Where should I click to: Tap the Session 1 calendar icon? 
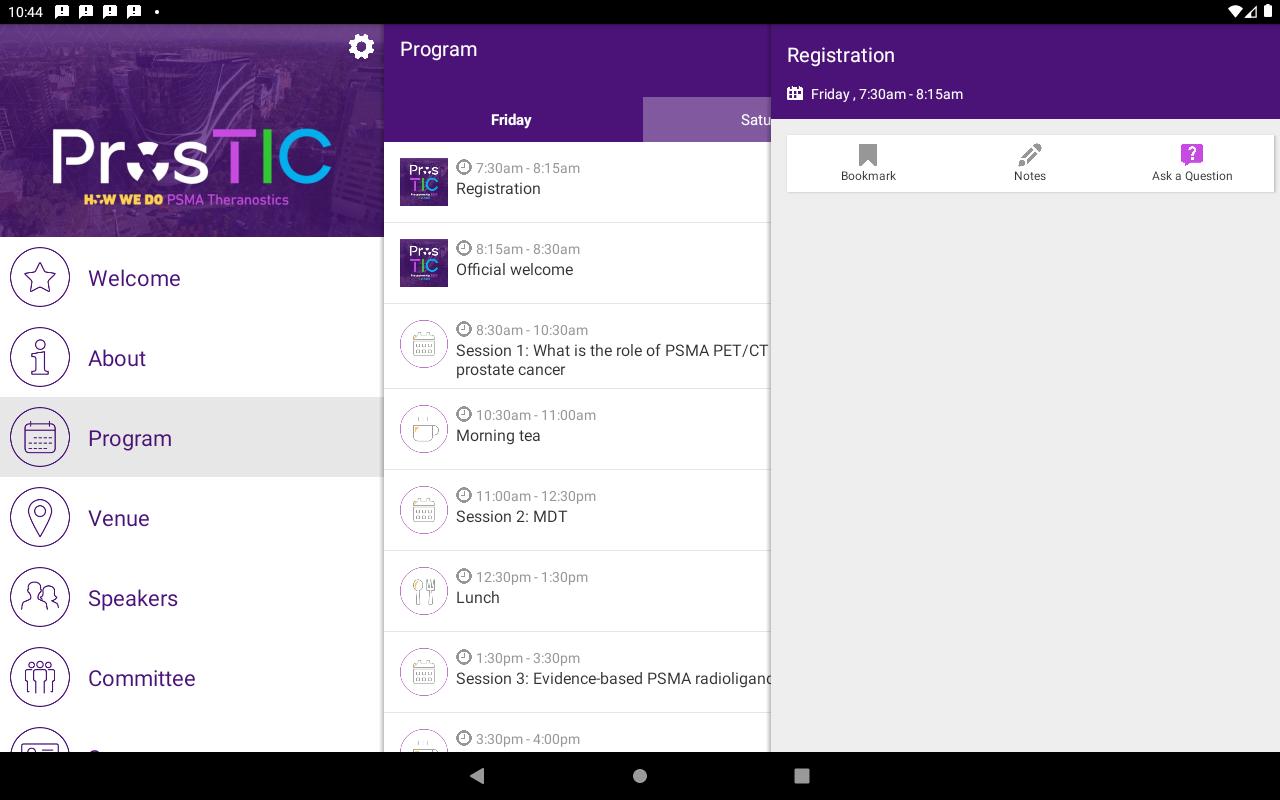click(424, 344)
